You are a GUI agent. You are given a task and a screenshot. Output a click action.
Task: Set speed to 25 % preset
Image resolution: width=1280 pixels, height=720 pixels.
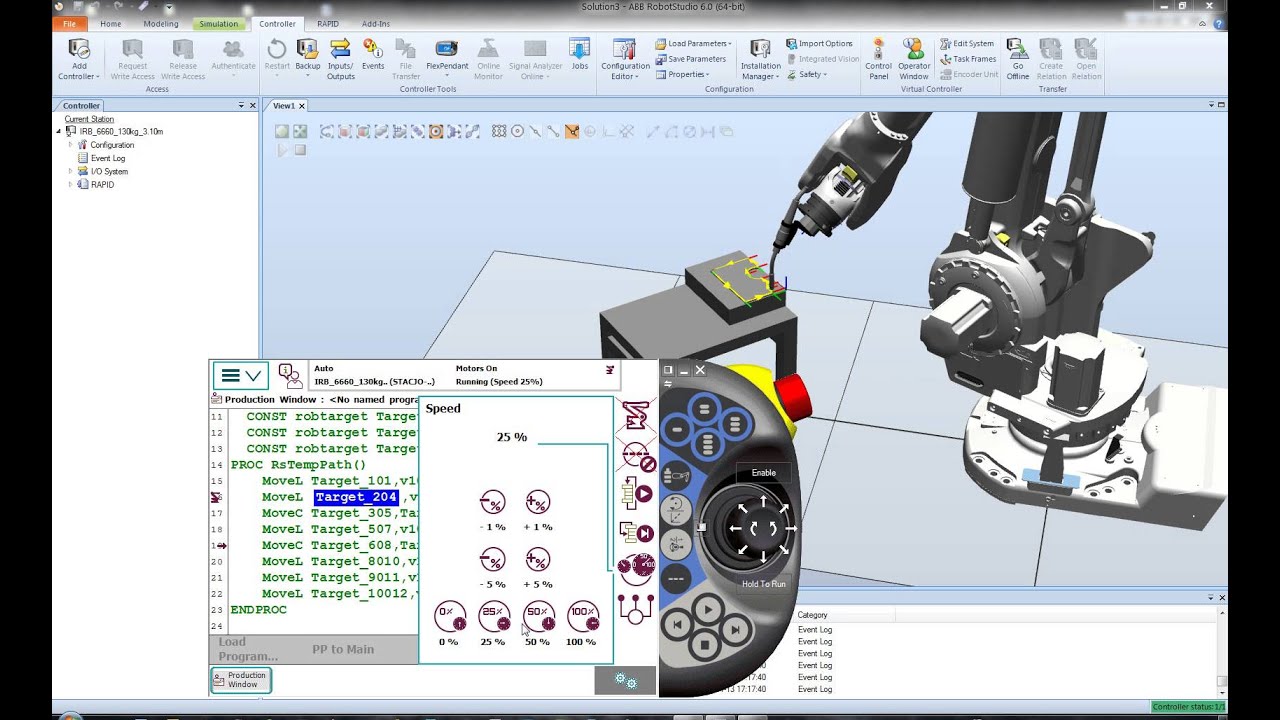pos(493,617)
